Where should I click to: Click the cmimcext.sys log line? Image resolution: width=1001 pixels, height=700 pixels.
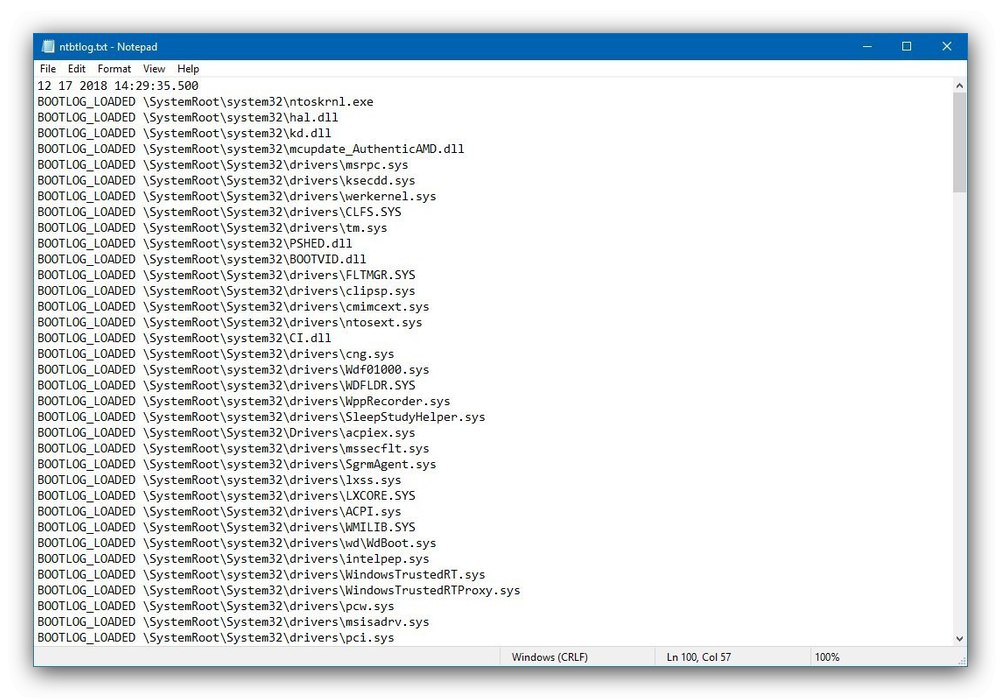(233, 306)
